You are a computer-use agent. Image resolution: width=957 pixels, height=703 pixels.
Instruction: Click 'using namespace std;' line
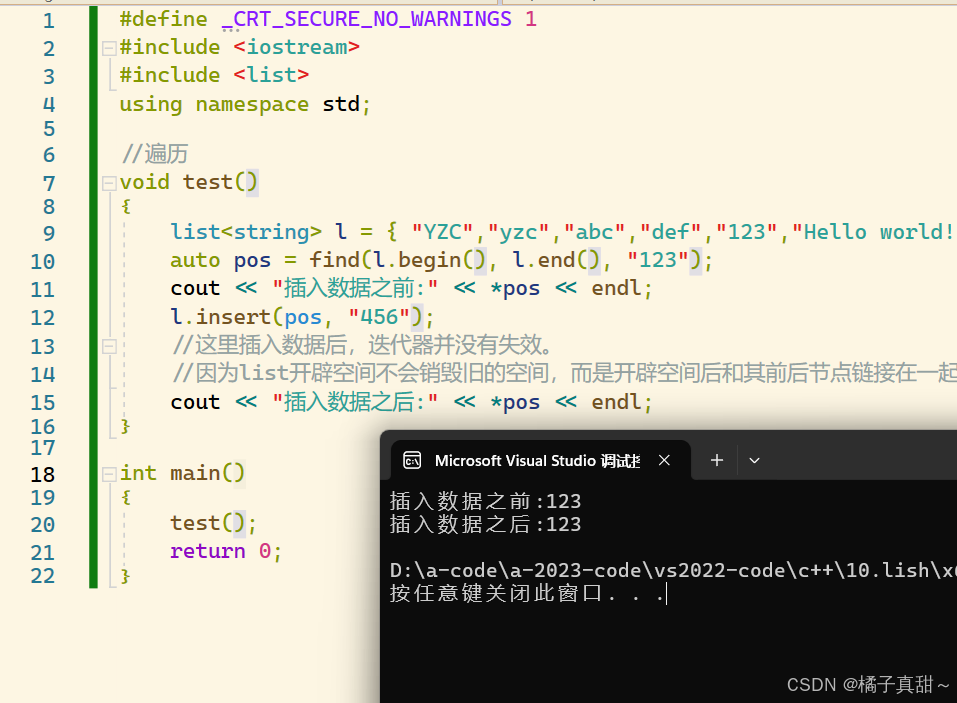[245, 104]
